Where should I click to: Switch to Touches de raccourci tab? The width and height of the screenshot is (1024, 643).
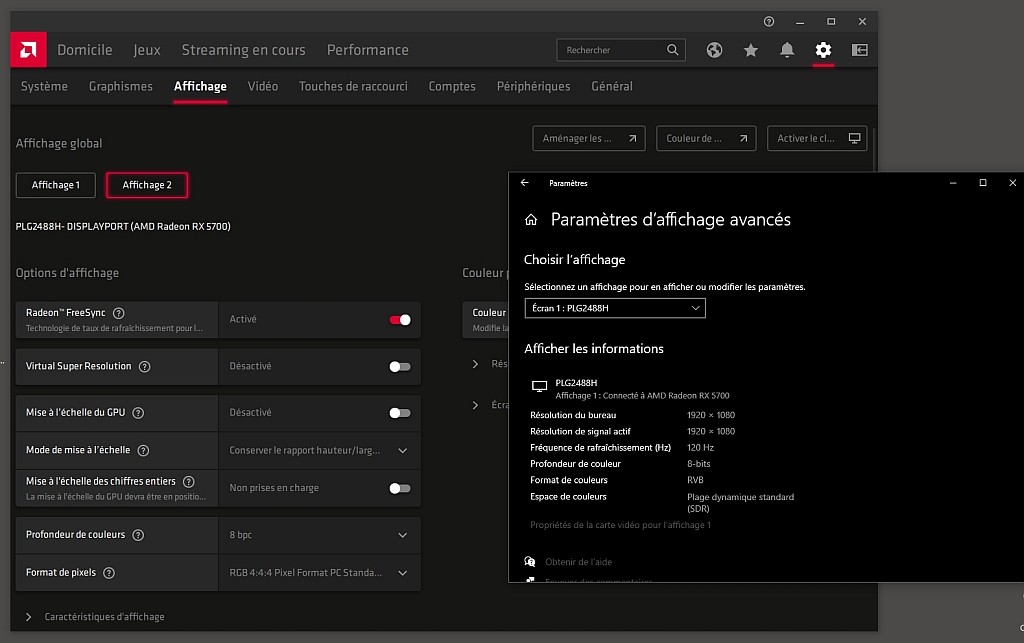[353, 86]
